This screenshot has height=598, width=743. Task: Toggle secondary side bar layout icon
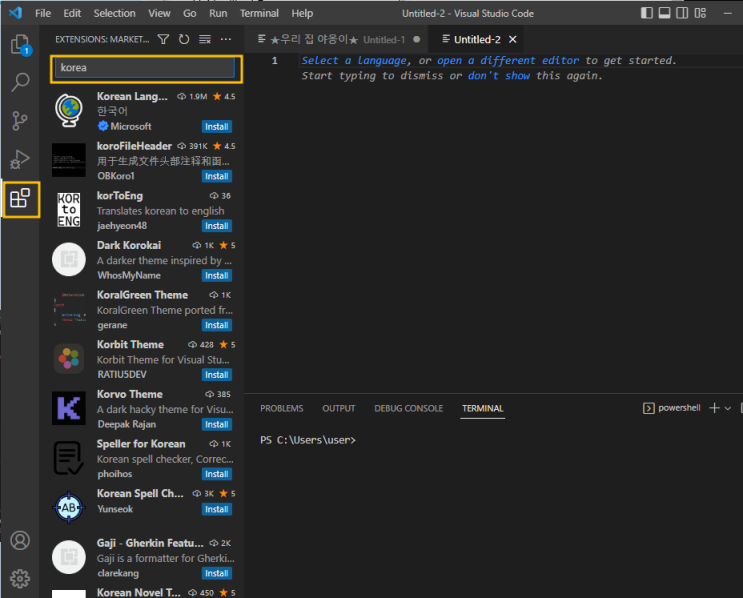click(682, 13)
